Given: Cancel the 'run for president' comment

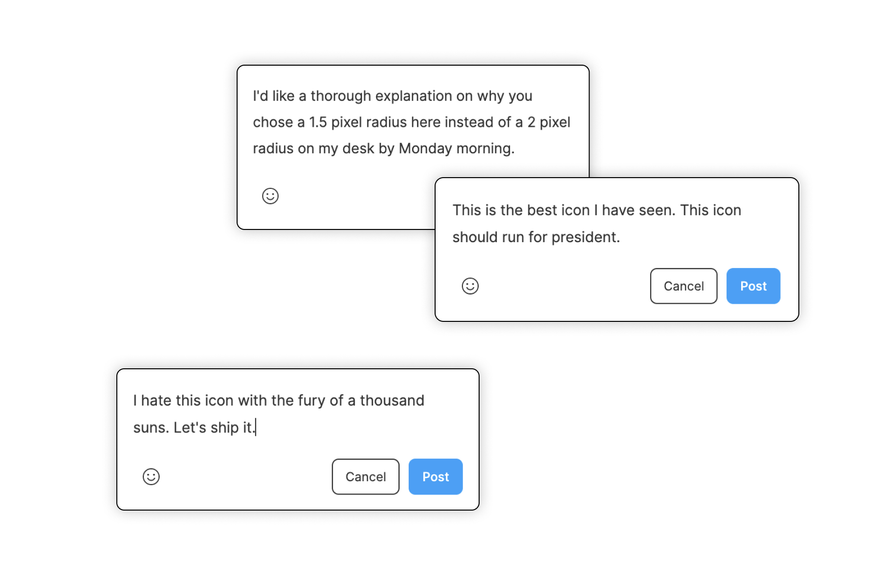Looking at the screenshot, I should [683, 286].
